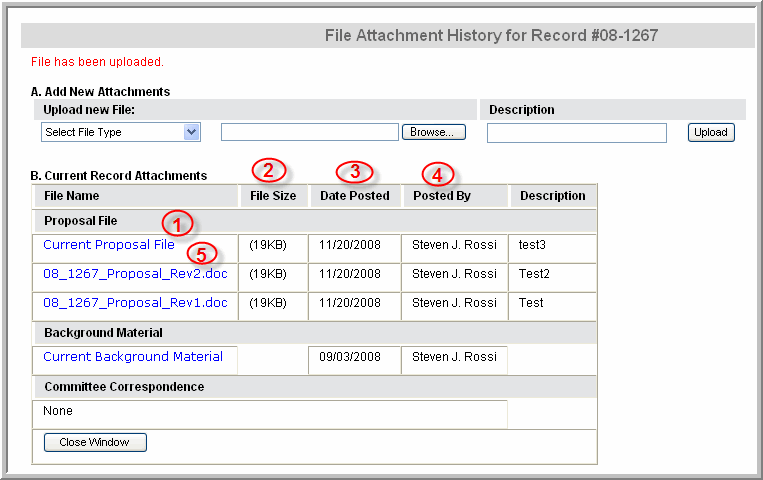763x480 pixels.
Task: Click the page title for Record #08-1267
Action: point(491,35)
